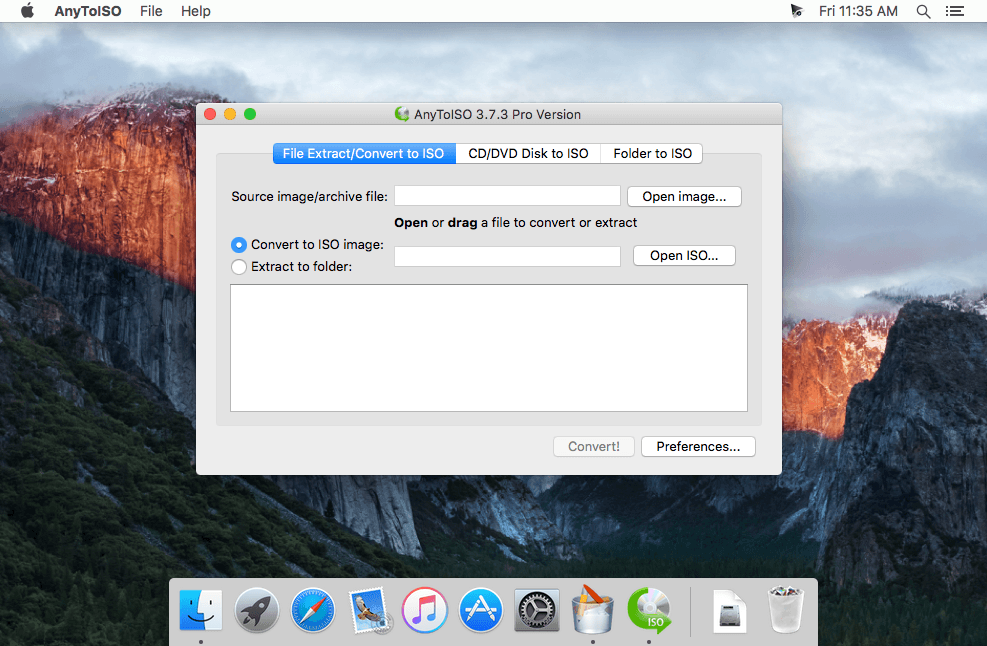Click the bird status icon in menu bar

click(x=796, y=11)
